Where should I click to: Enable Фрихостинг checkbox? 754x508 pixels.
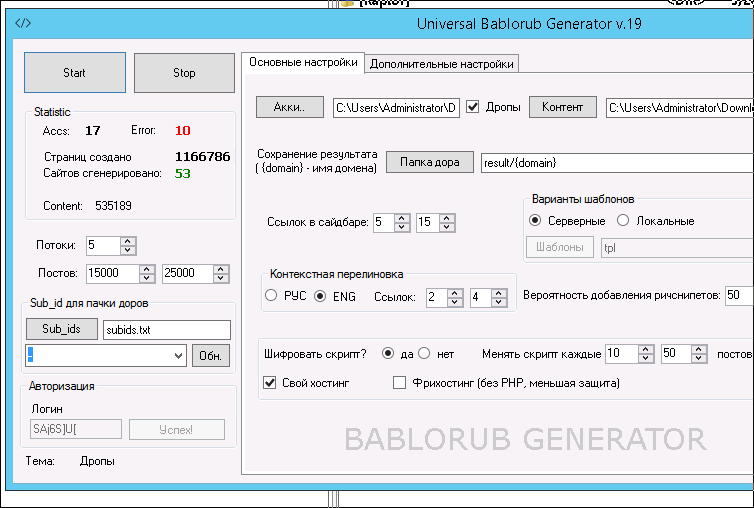click(x=399, y=383)
